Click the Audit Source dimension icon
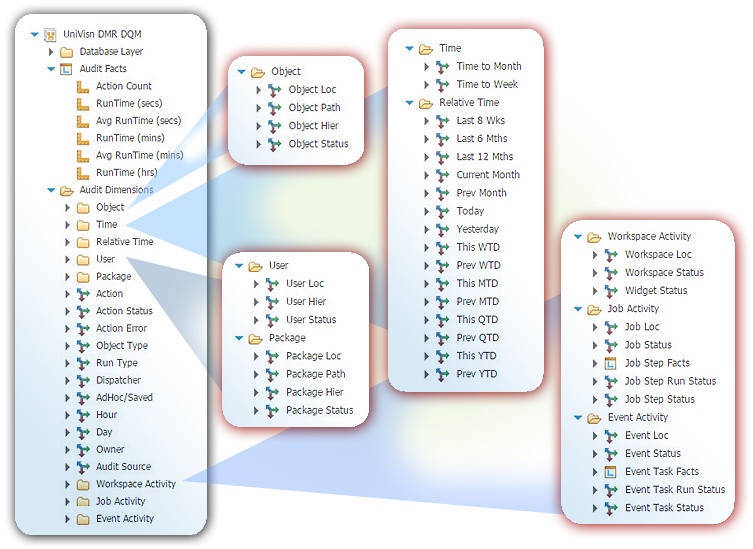 (x=83, y=467)
